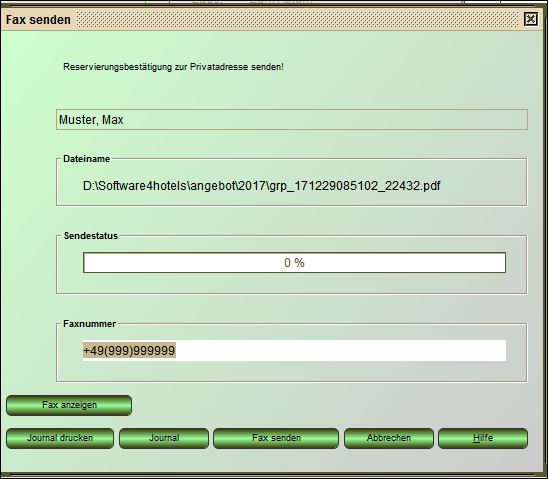Image resolution: width=548 pixels, height=479 pixels.
Task: Click the Faxnummer group label
Action: point(89,324)
